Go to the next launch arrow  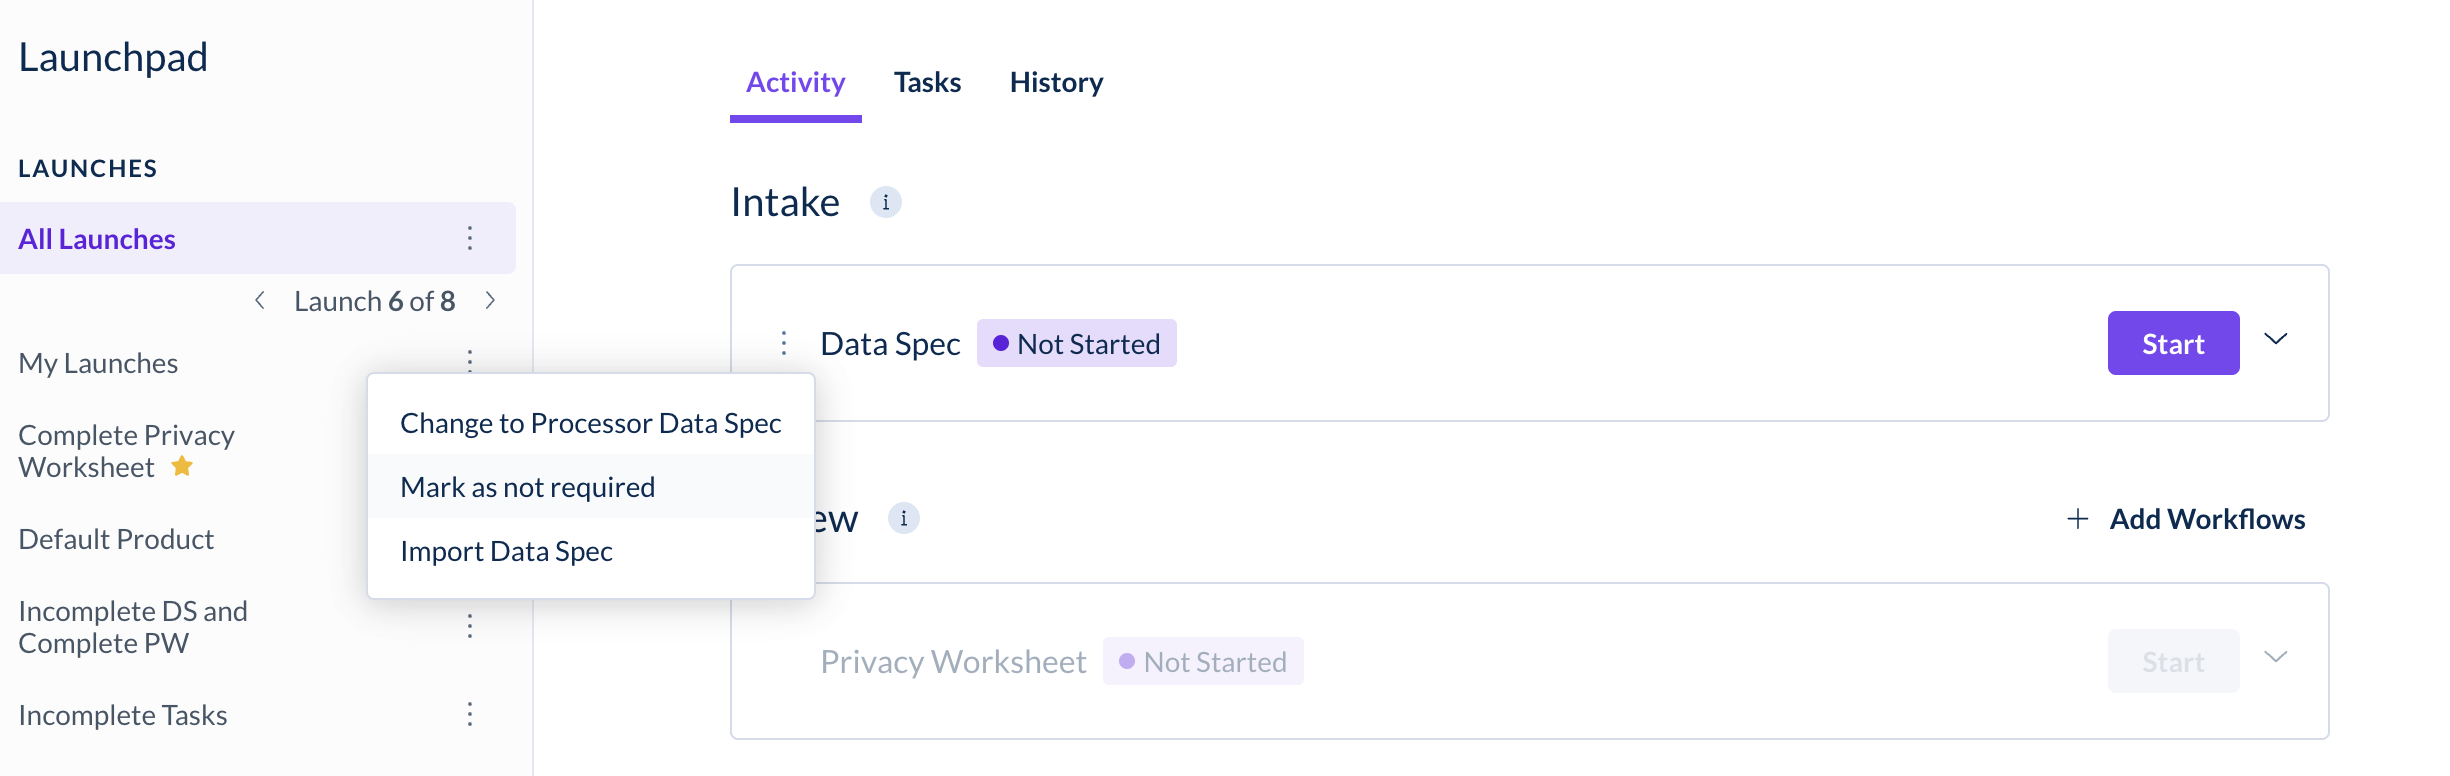(x=490, y=300)
